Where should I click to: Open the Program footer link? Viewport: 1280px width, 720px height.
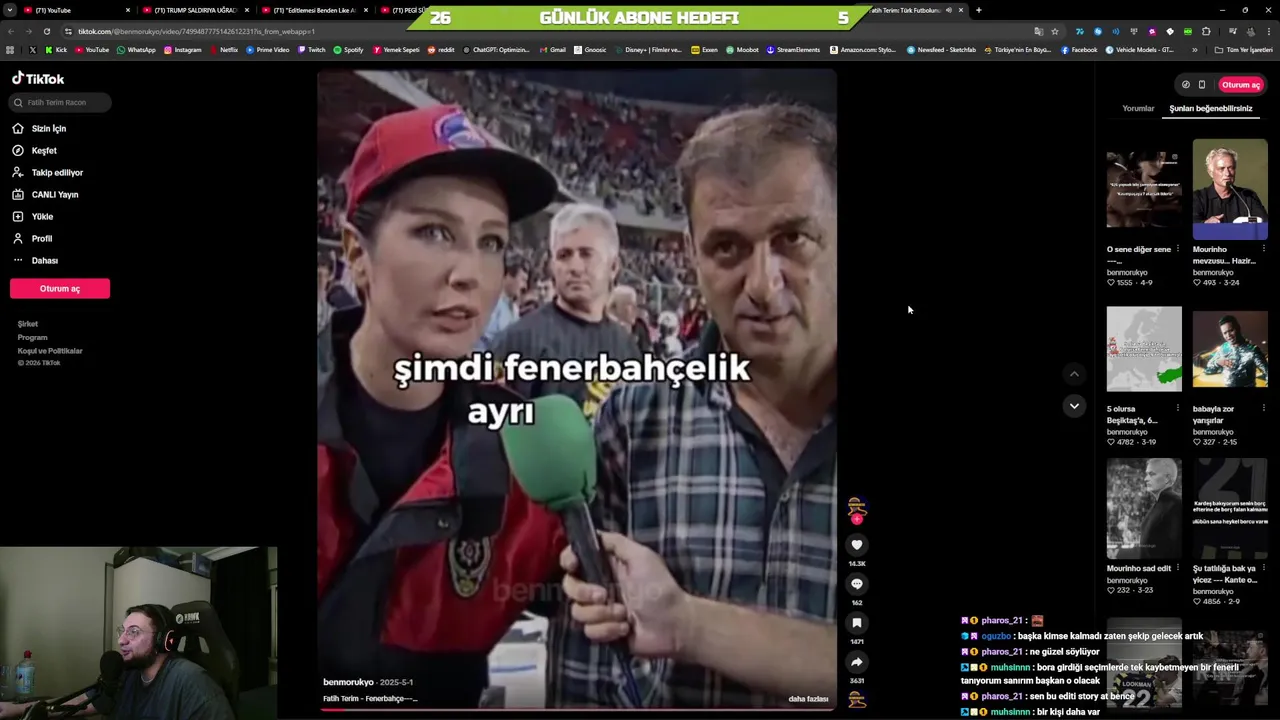click(32, 337)
